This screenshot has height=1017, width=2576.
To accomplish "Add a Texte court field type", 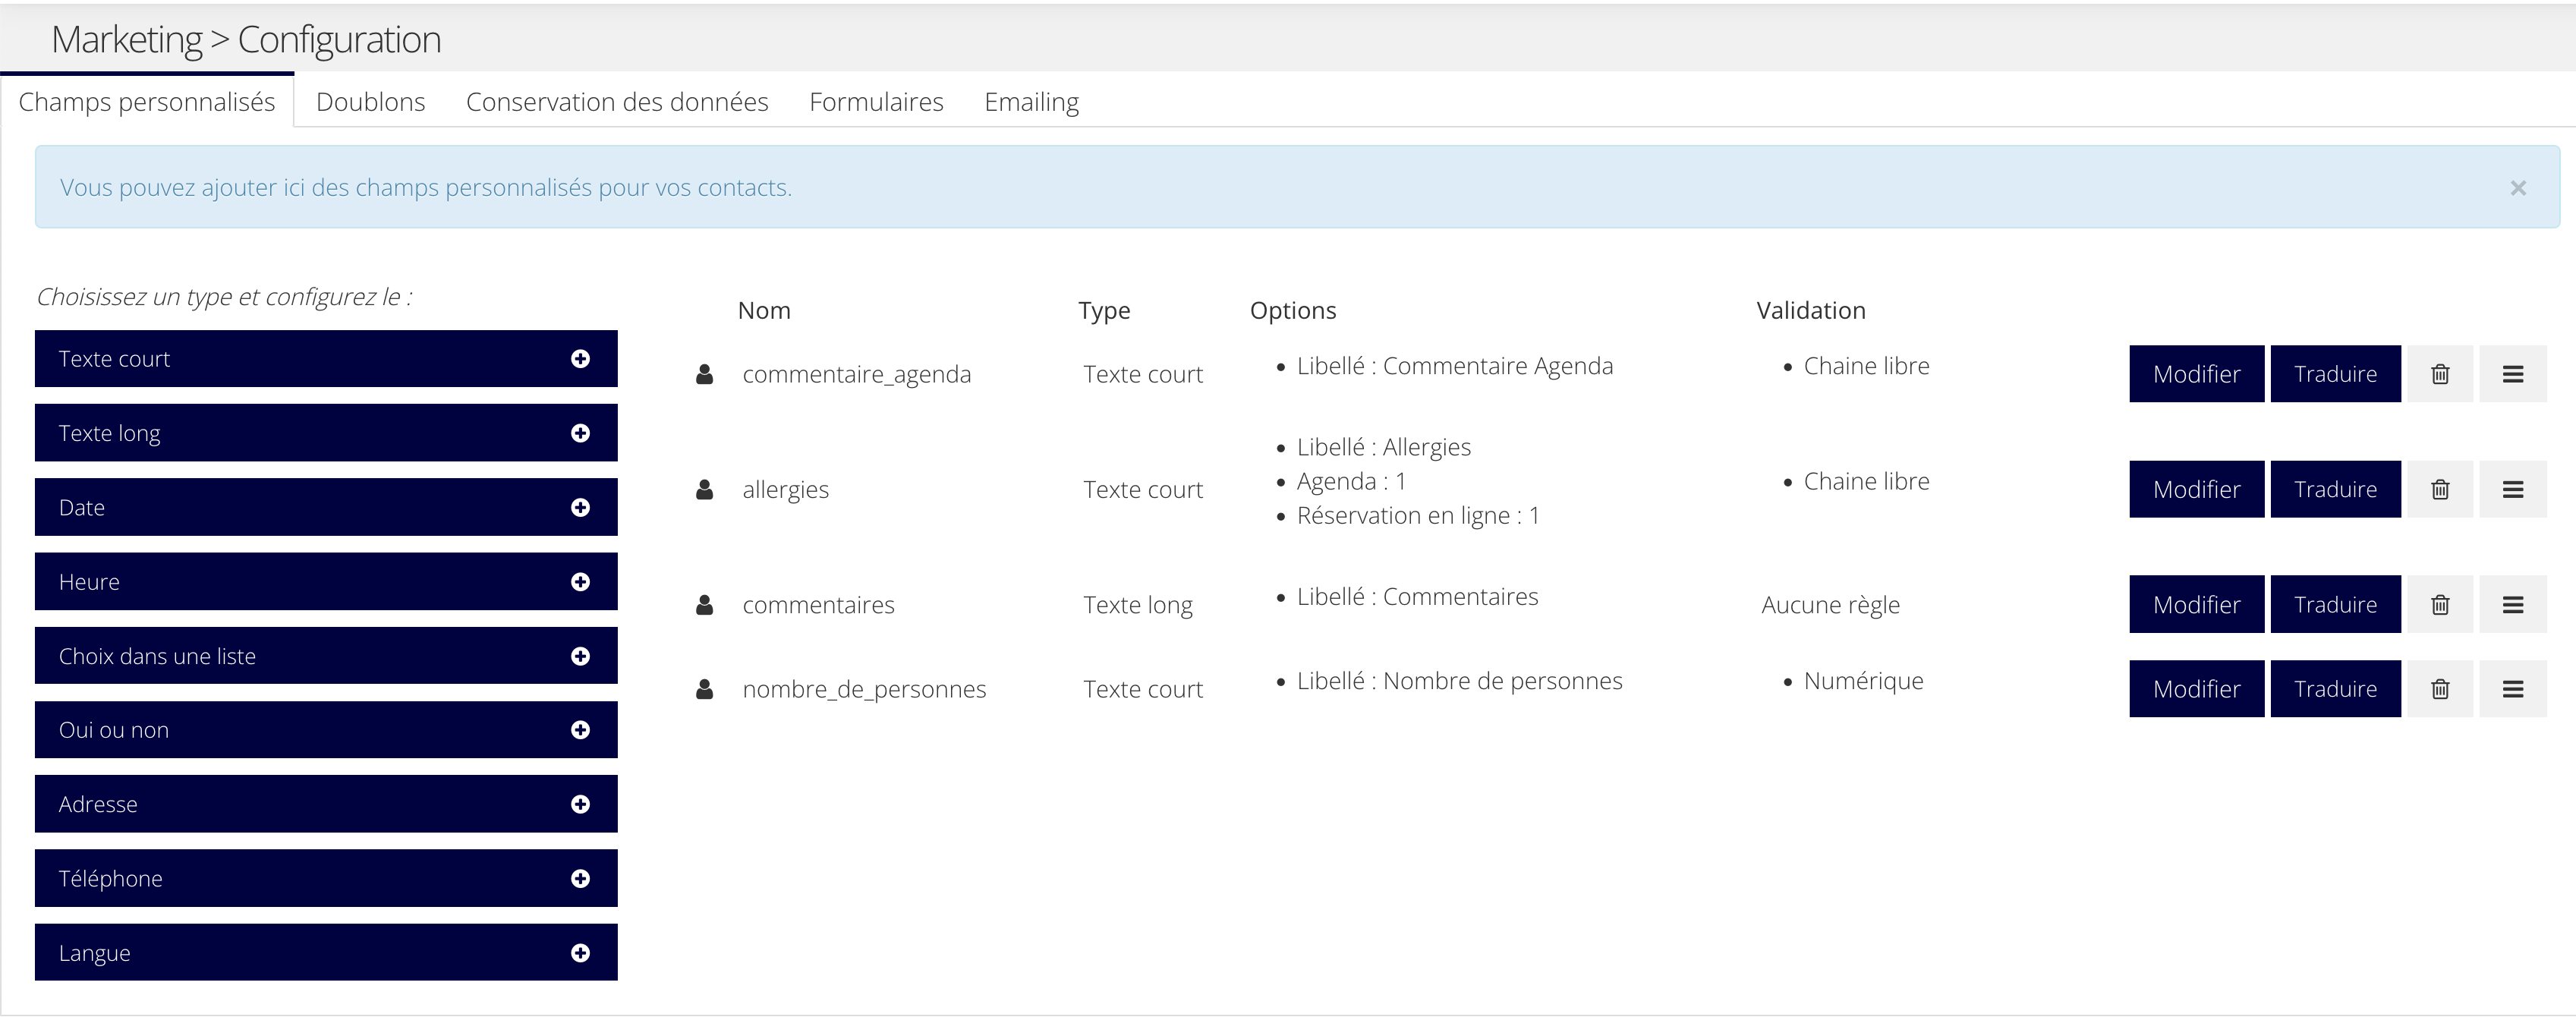I will (x=326, y=359).
